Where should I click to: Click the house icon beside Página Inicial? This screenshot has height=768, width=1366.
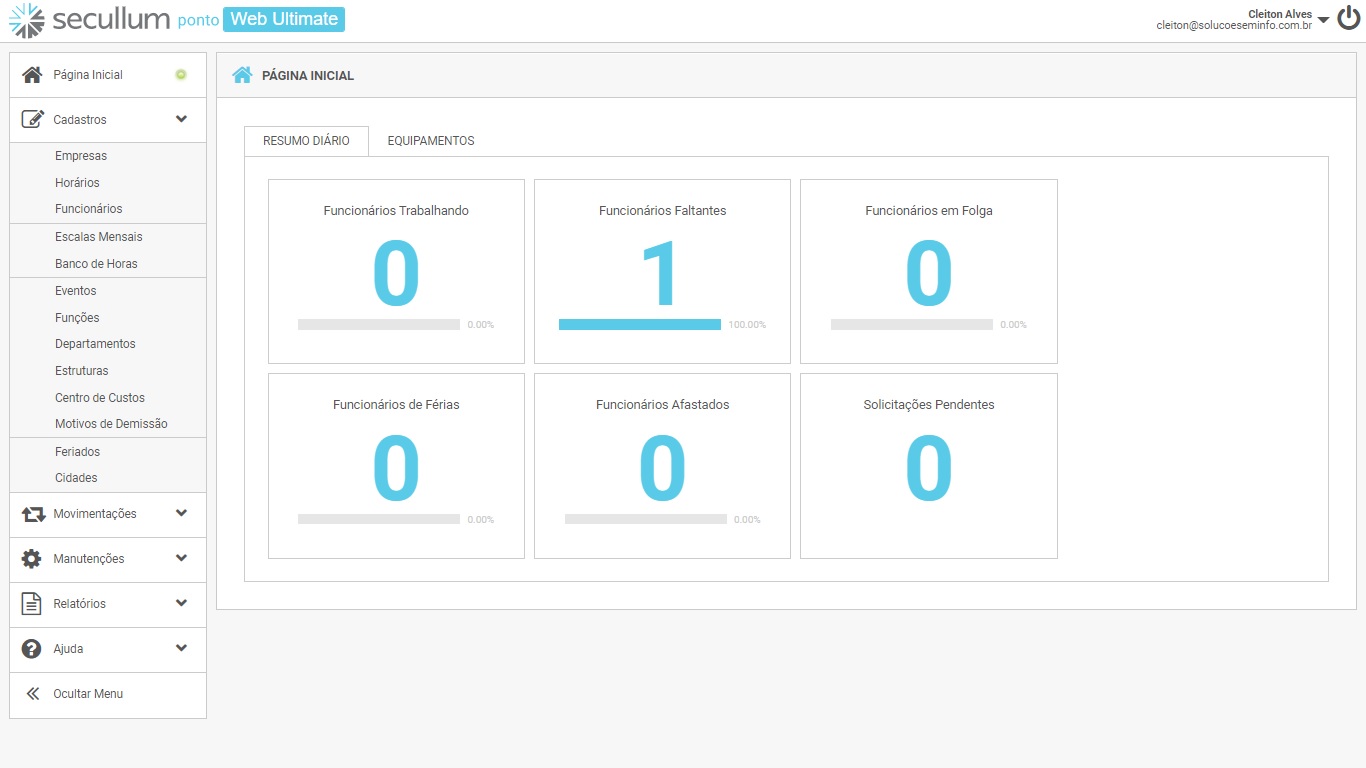point(32,75)
